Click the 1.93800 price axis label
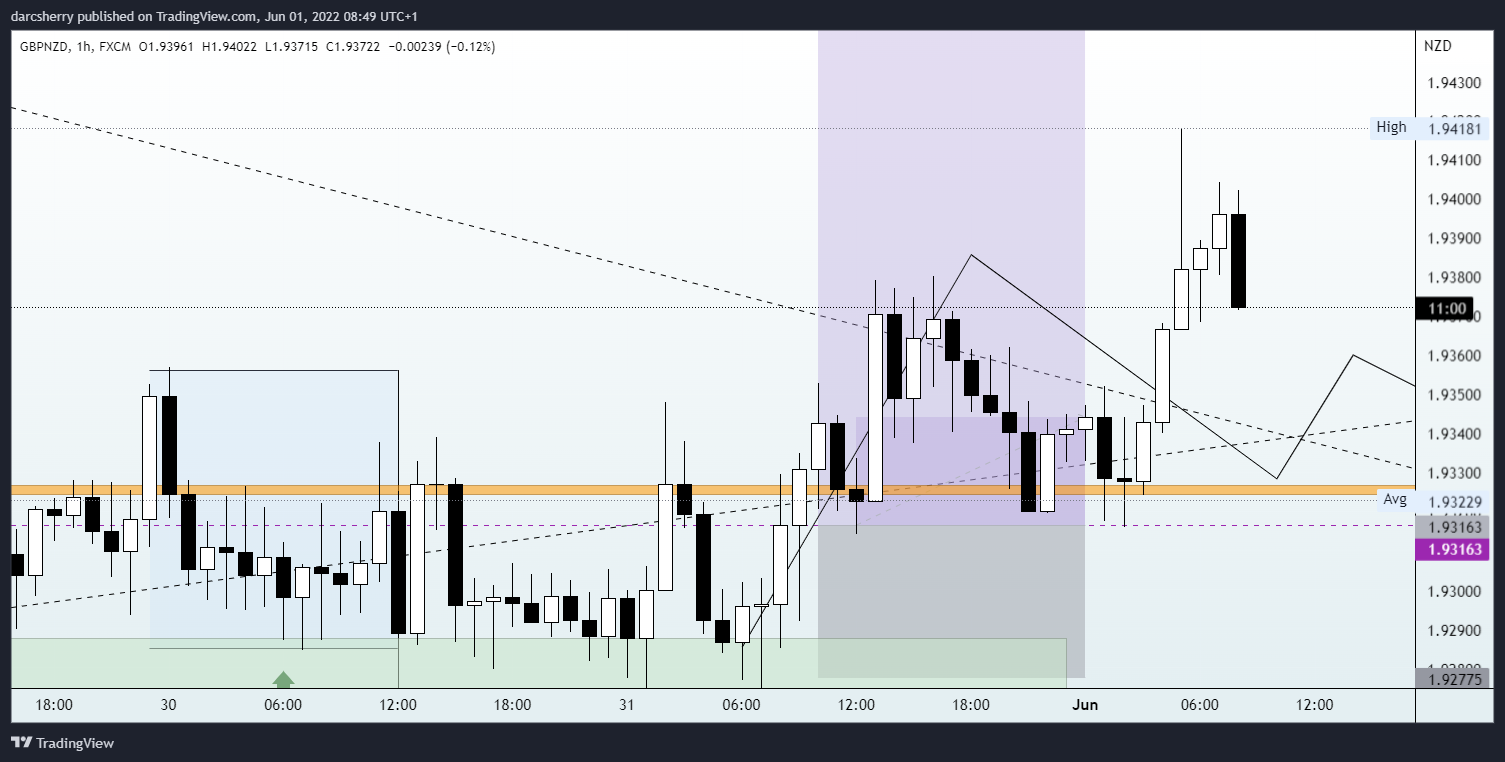 coord(1455,278)
